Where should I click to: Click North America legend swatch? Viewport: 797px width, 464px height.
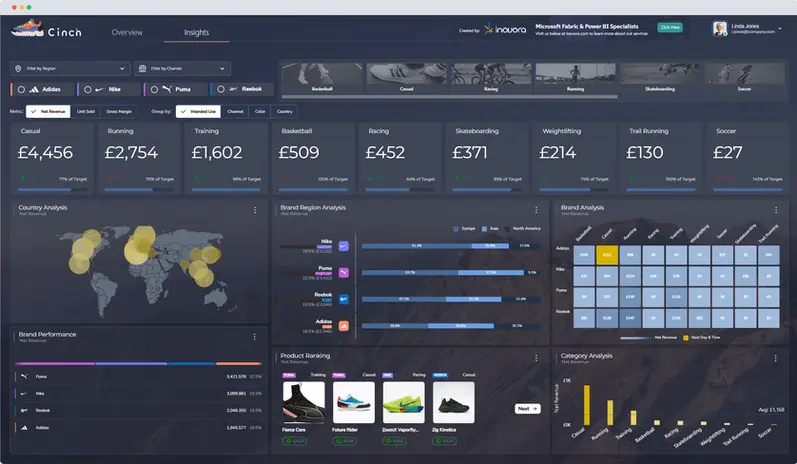507,229
